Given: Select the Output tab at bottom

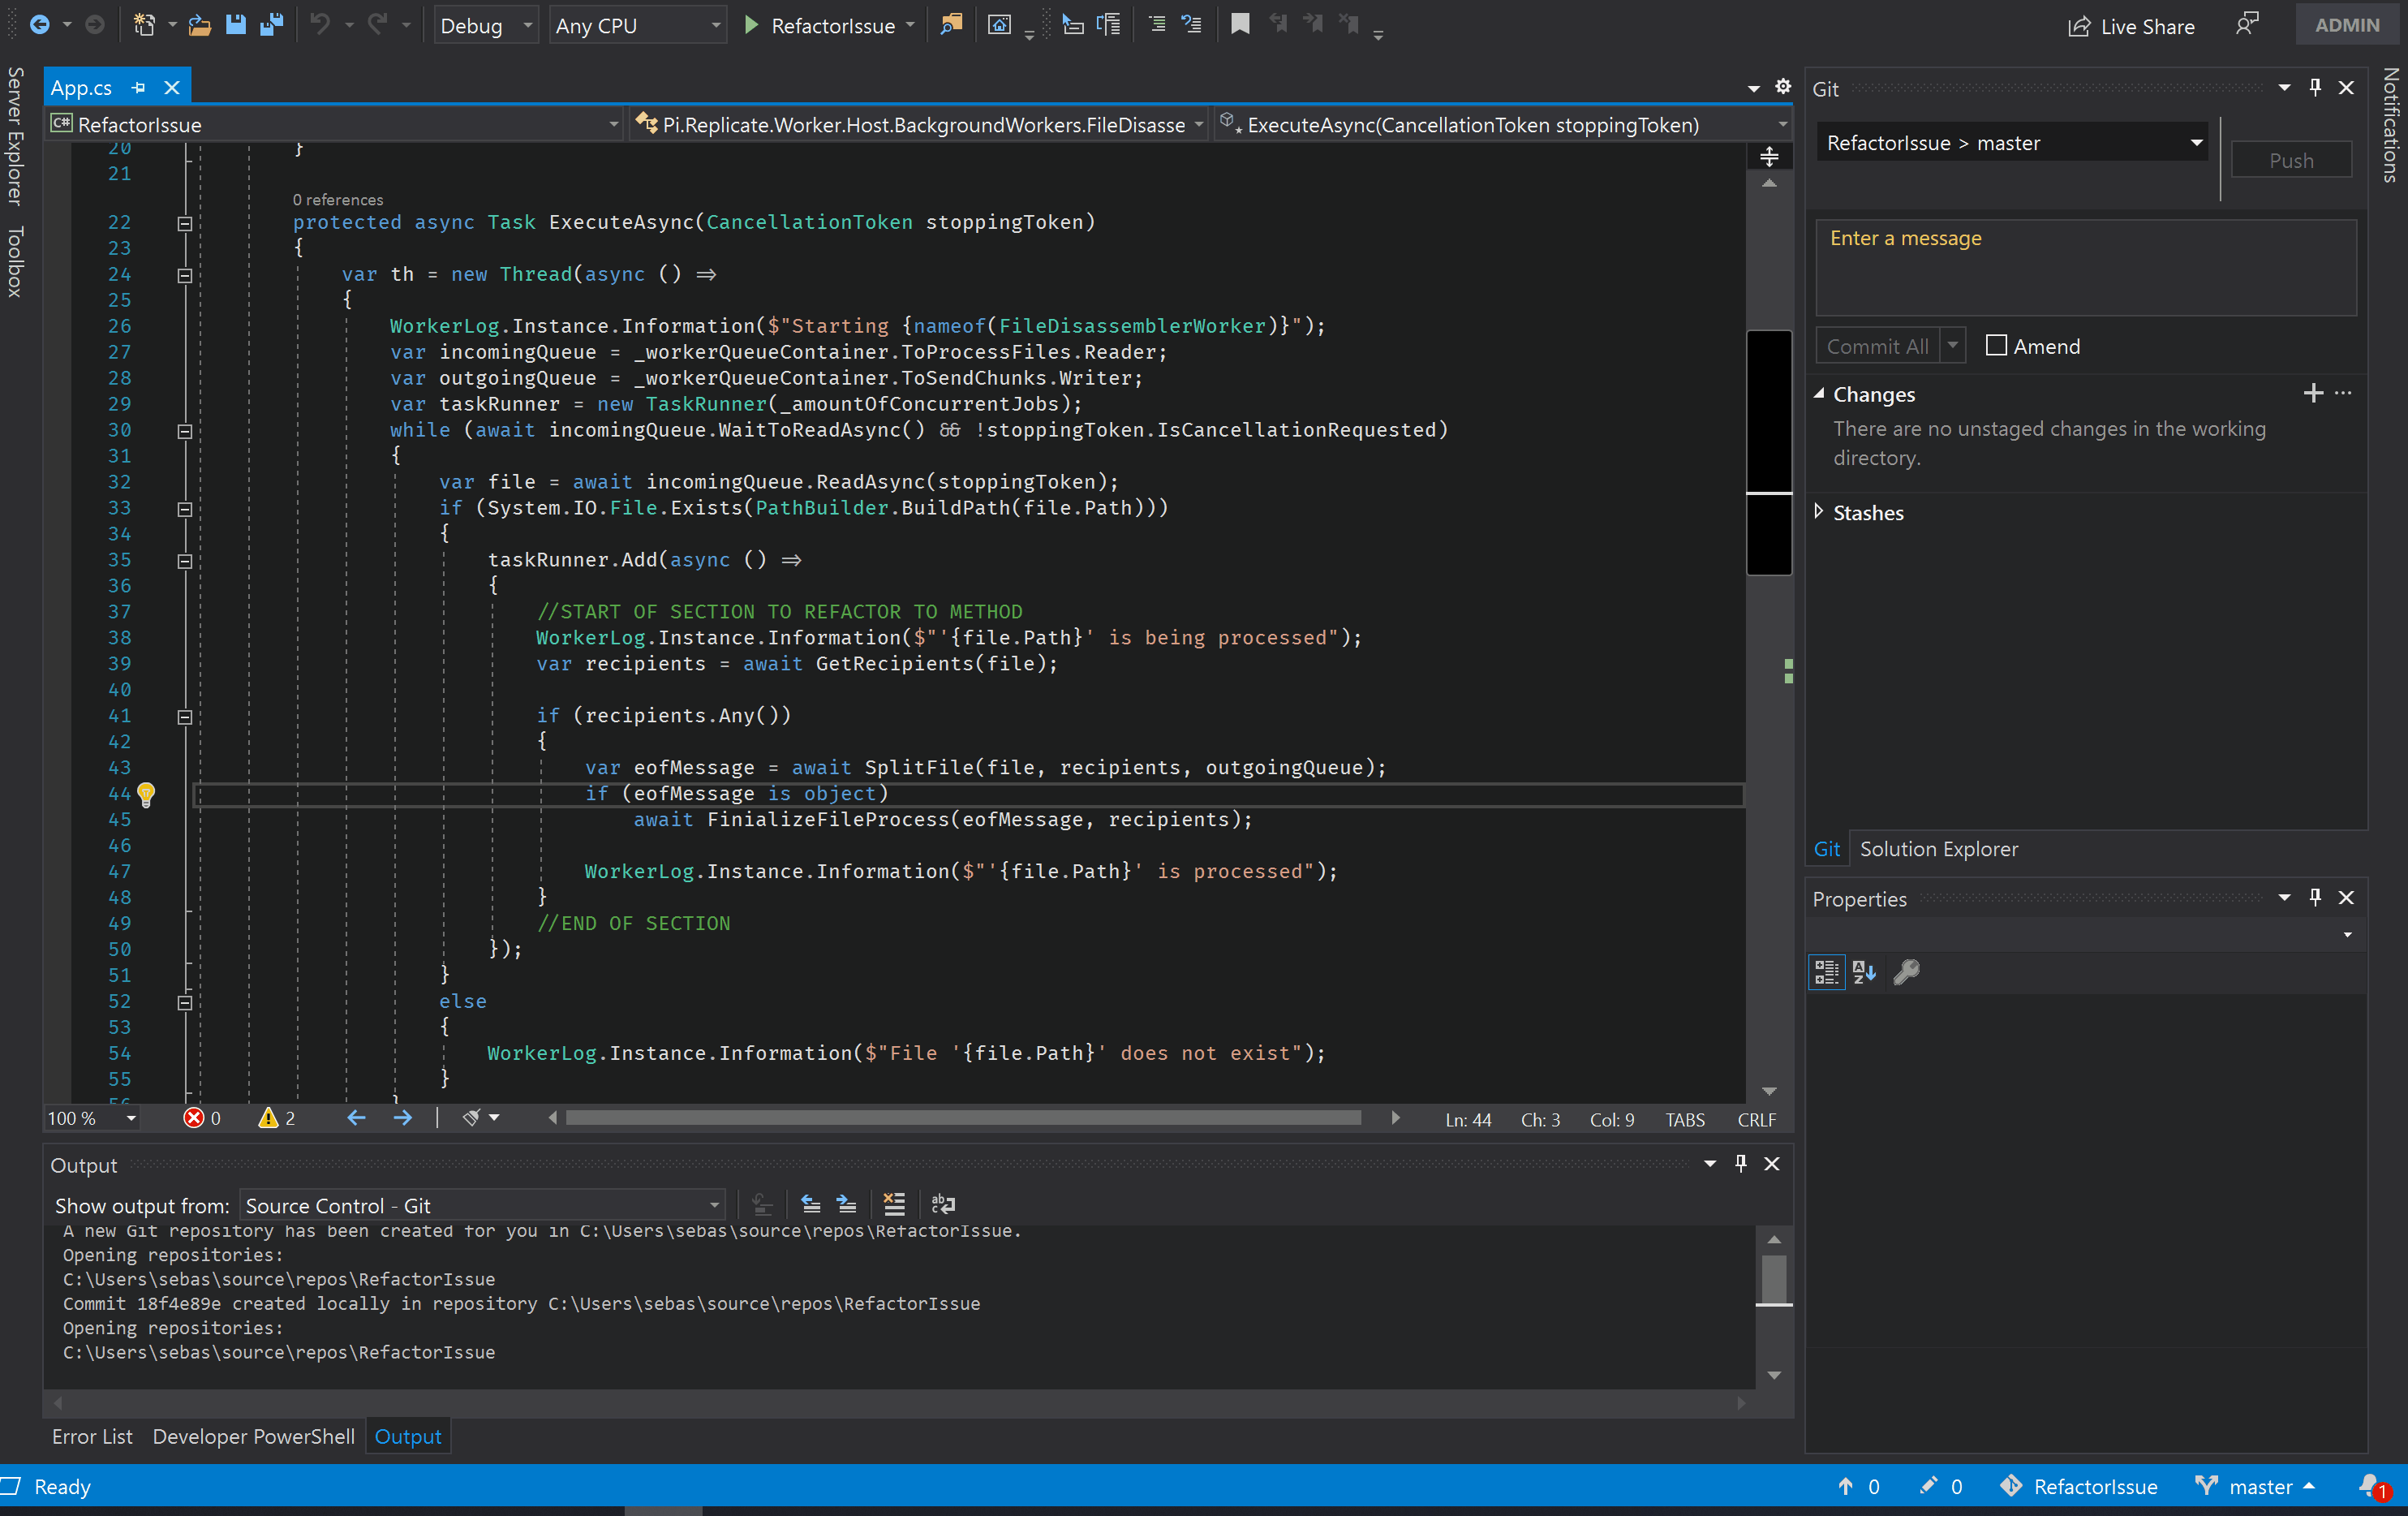Looking at the screenshot, I should pyautogui.click(x=407, y=1436).
